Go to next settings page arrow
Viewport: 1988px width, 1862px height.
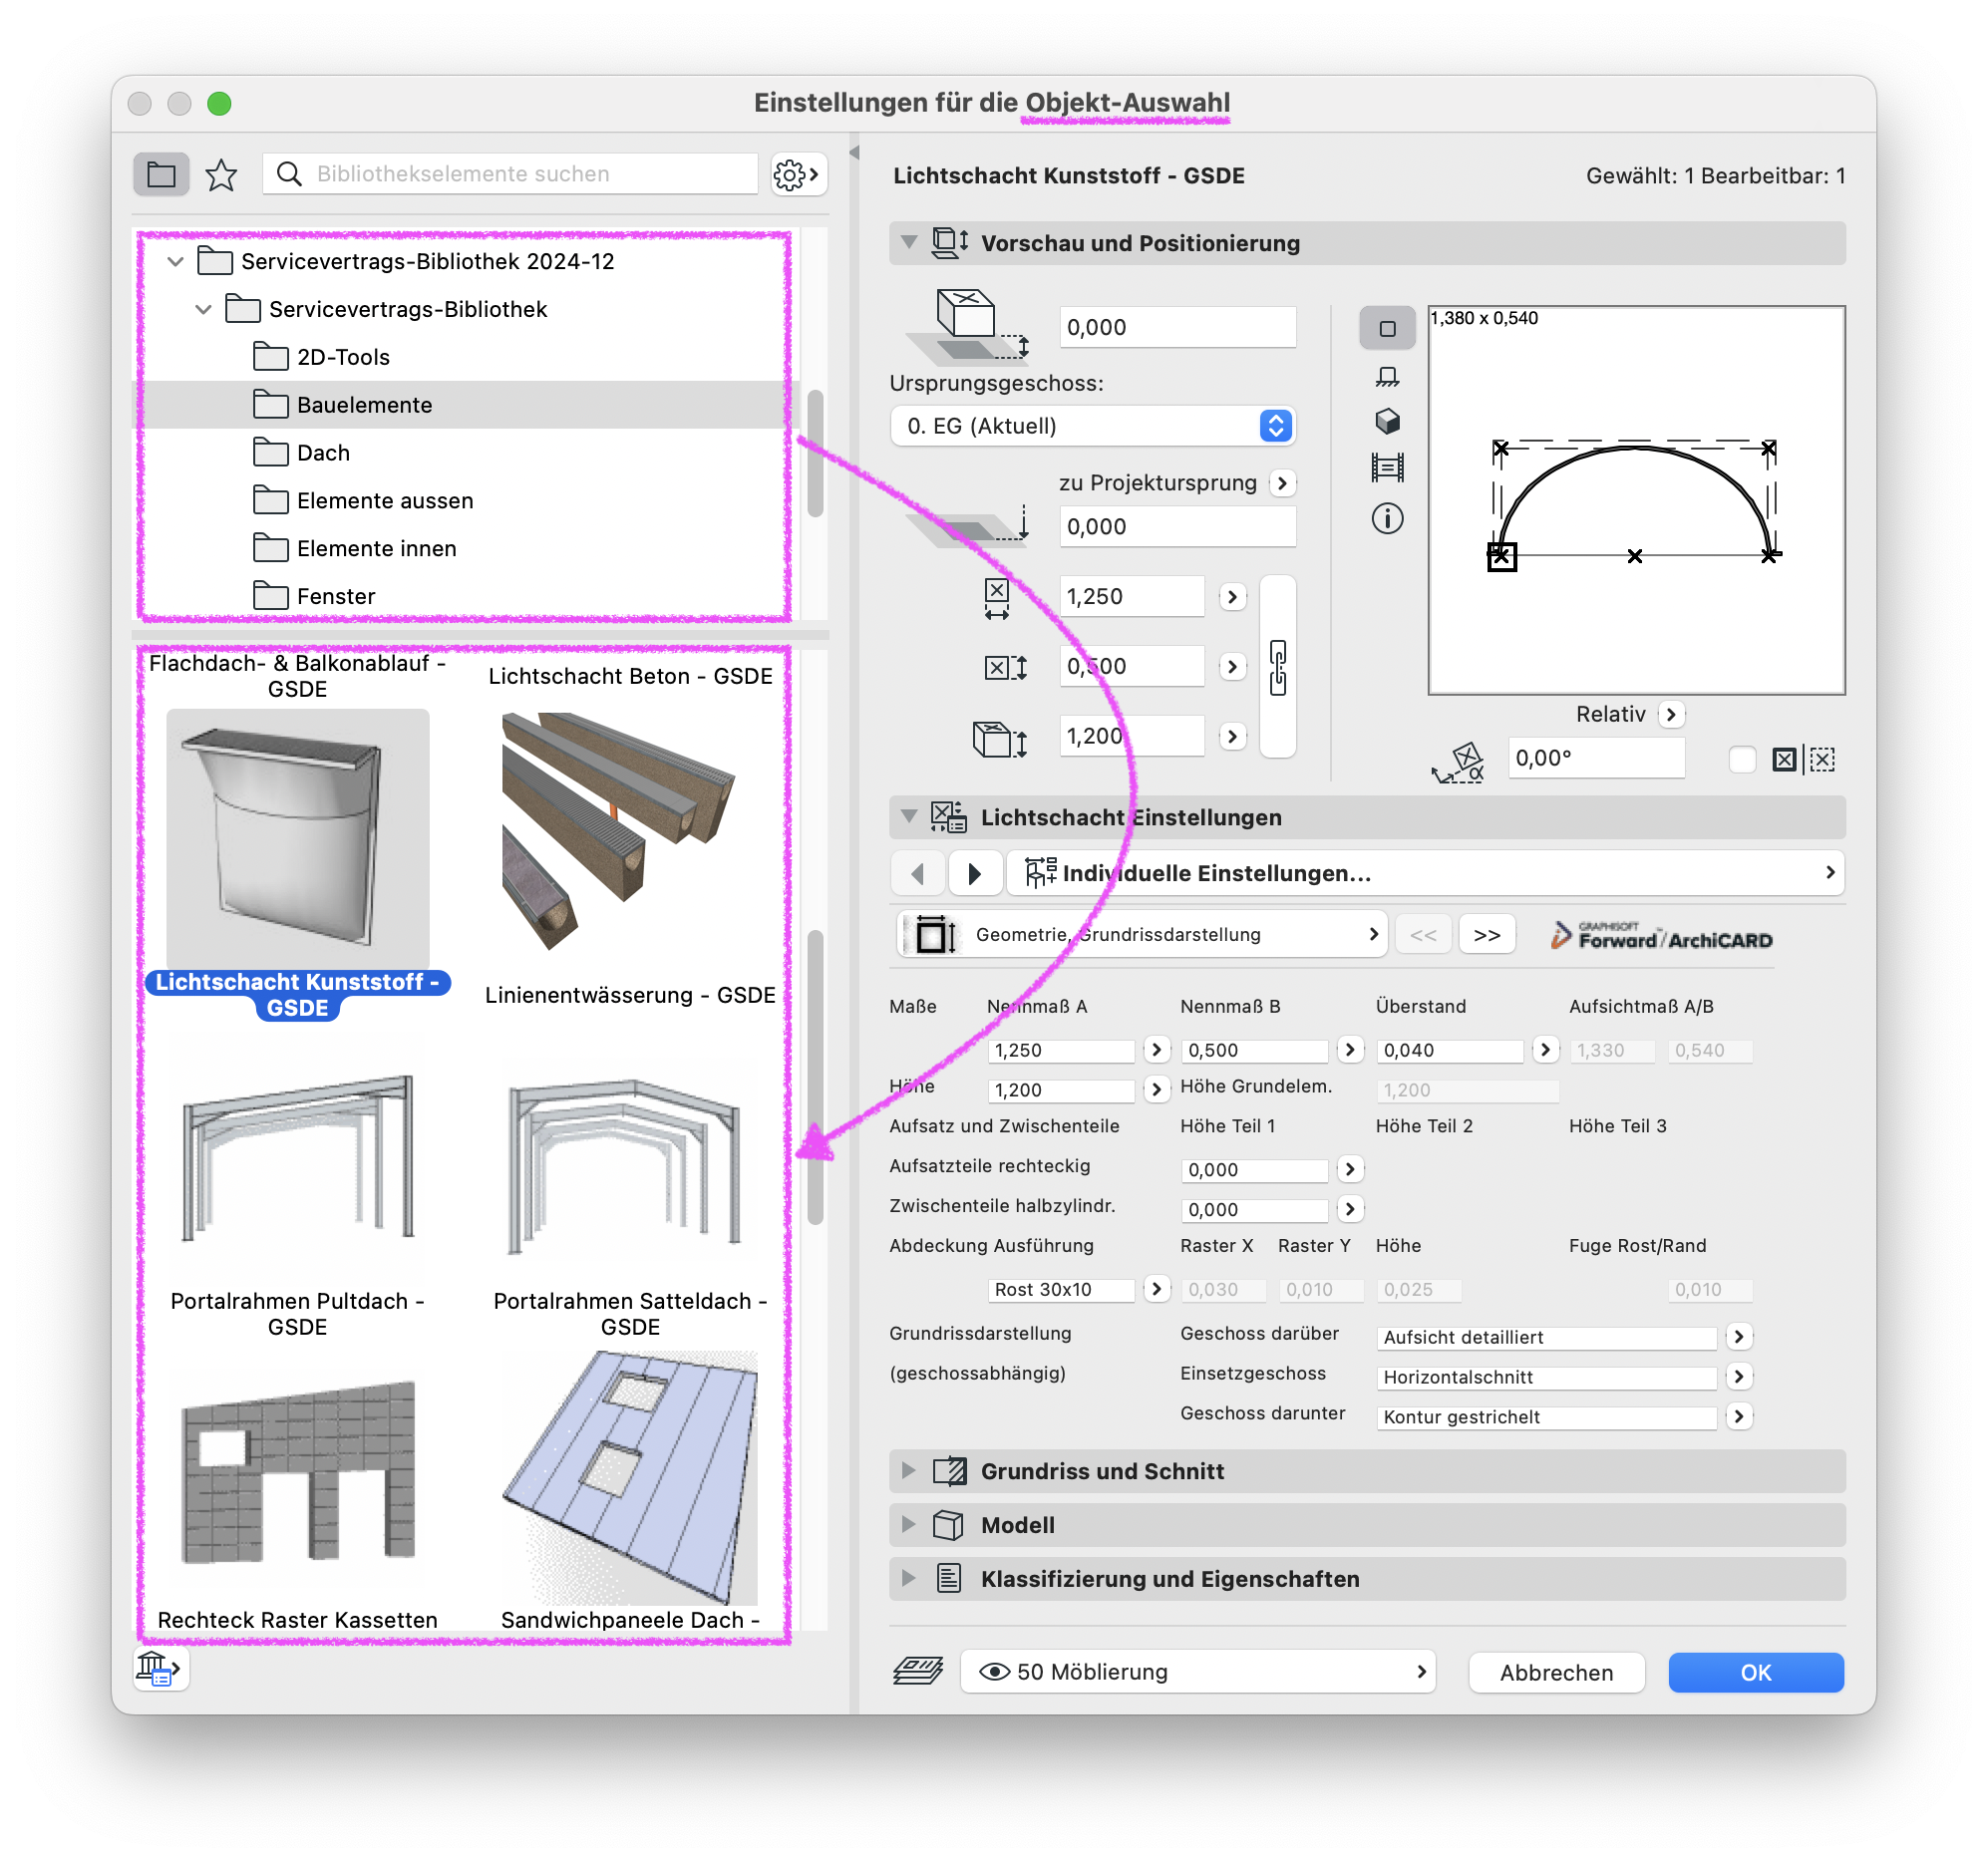[974, 873]
